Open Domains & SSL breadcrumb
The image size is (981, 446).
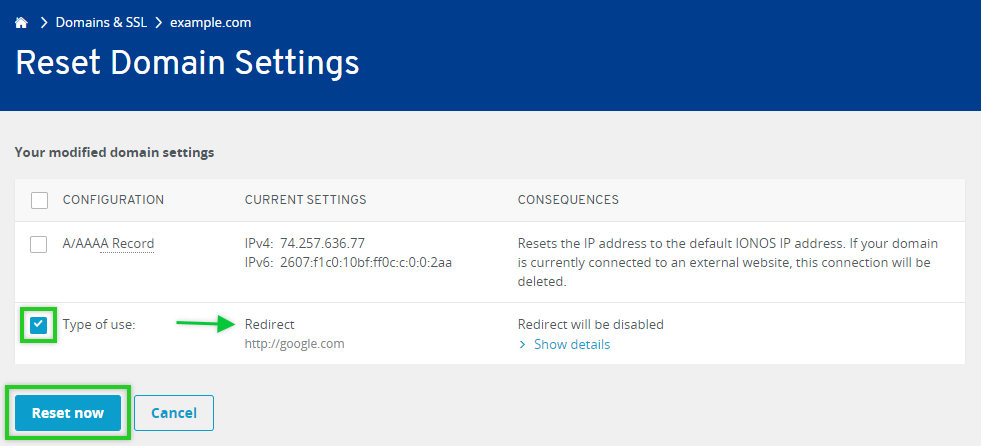pyautogui.click(x=101, y=22)
